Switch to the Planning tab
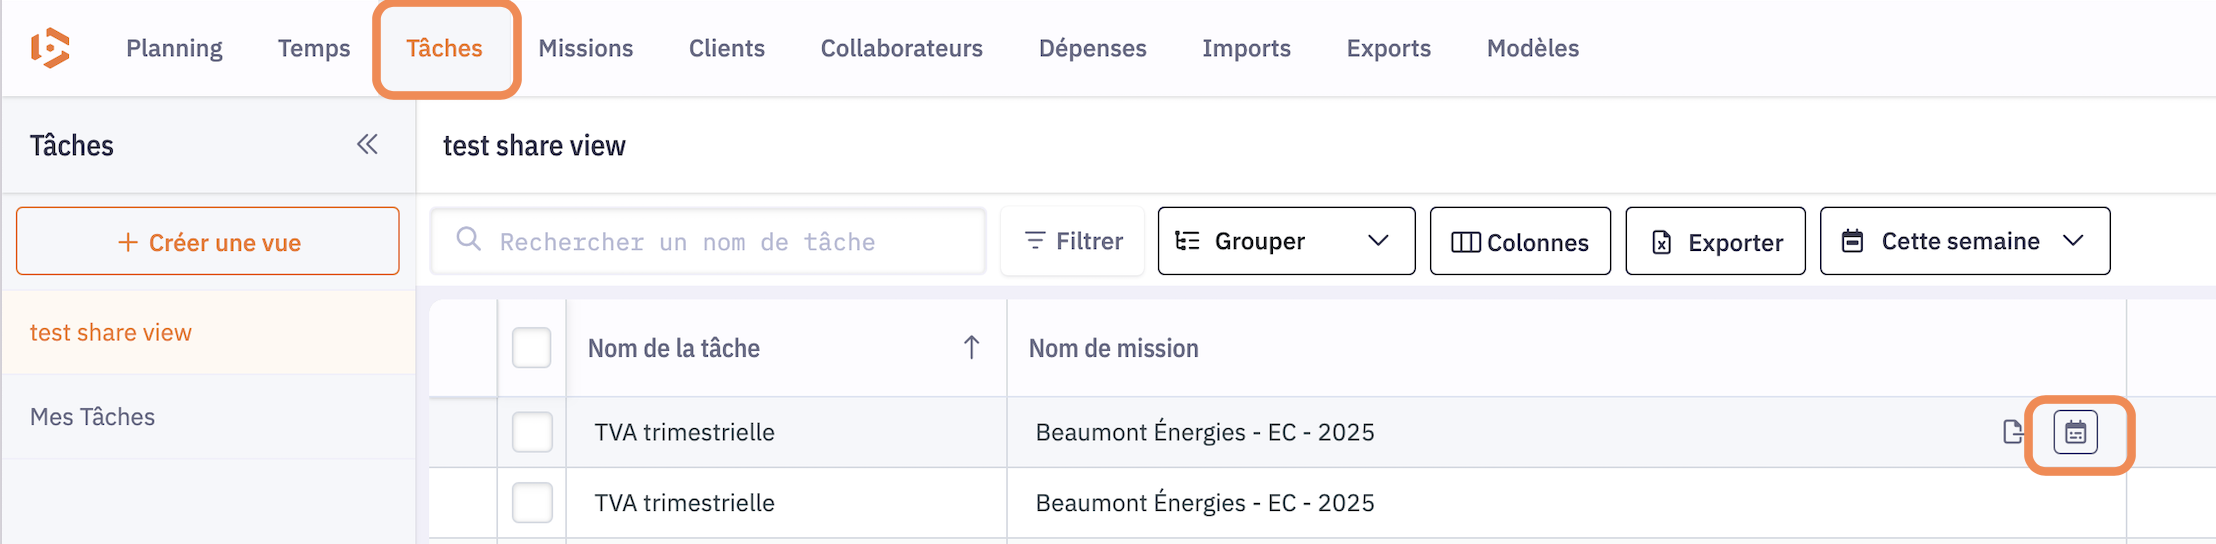2216x544 pixels. [x=174, y=48]
